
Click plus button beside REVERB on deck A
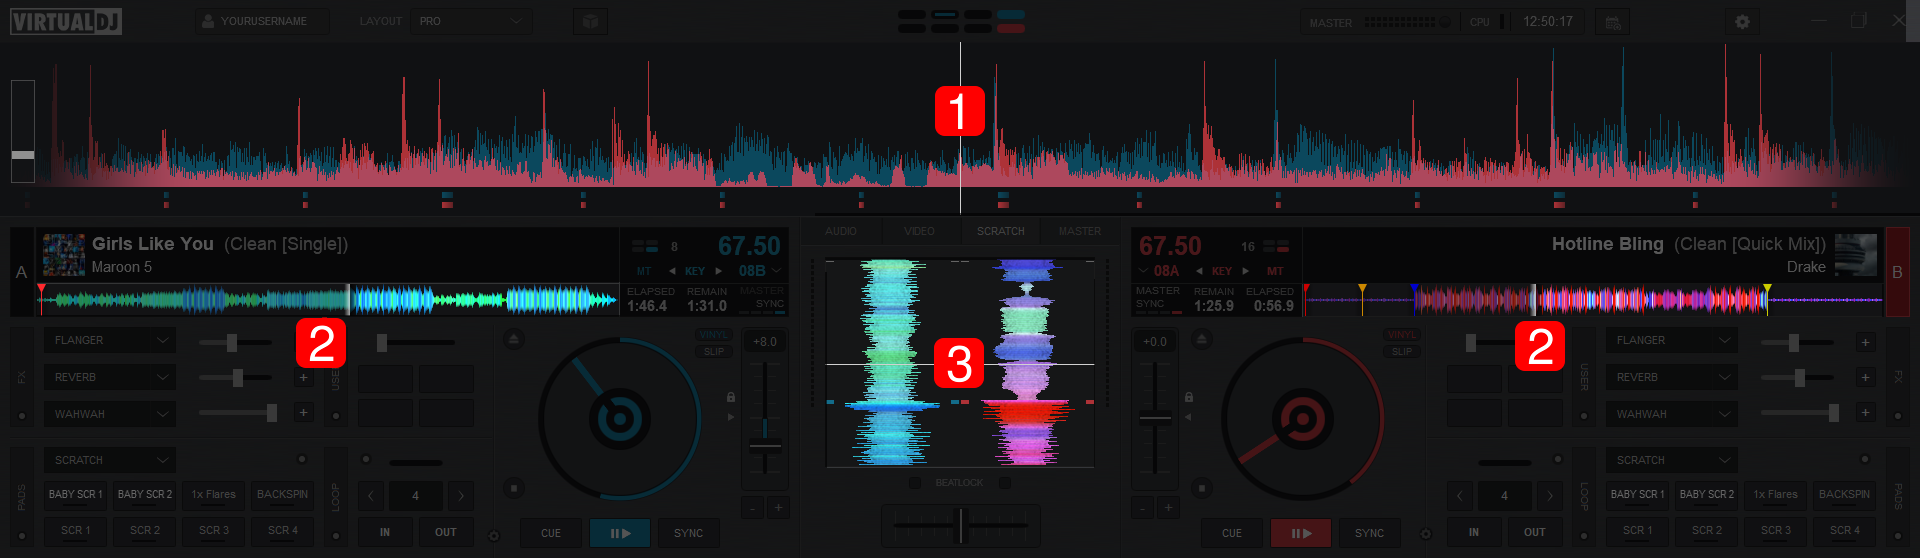tap(303, 377)
